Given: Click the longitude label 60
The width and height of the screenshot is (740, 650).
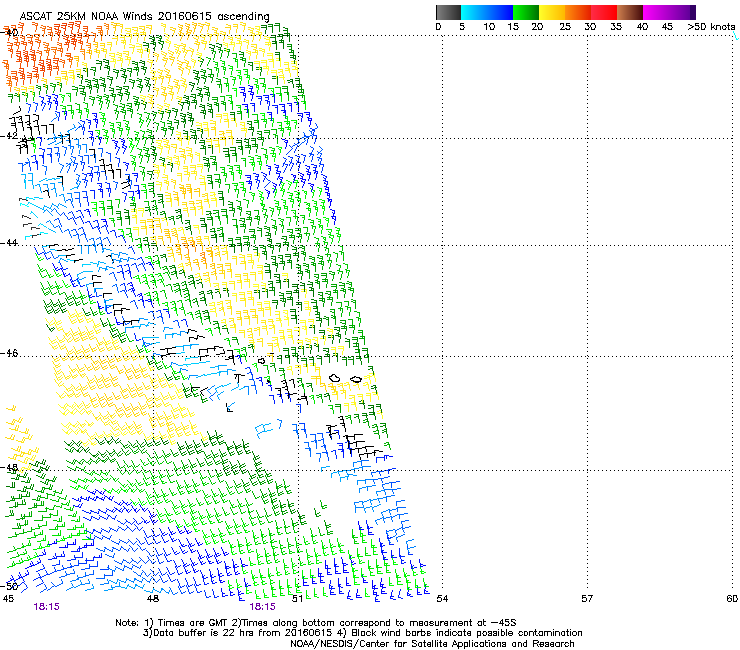Looking at the screenshot, I should pos(732,599).
